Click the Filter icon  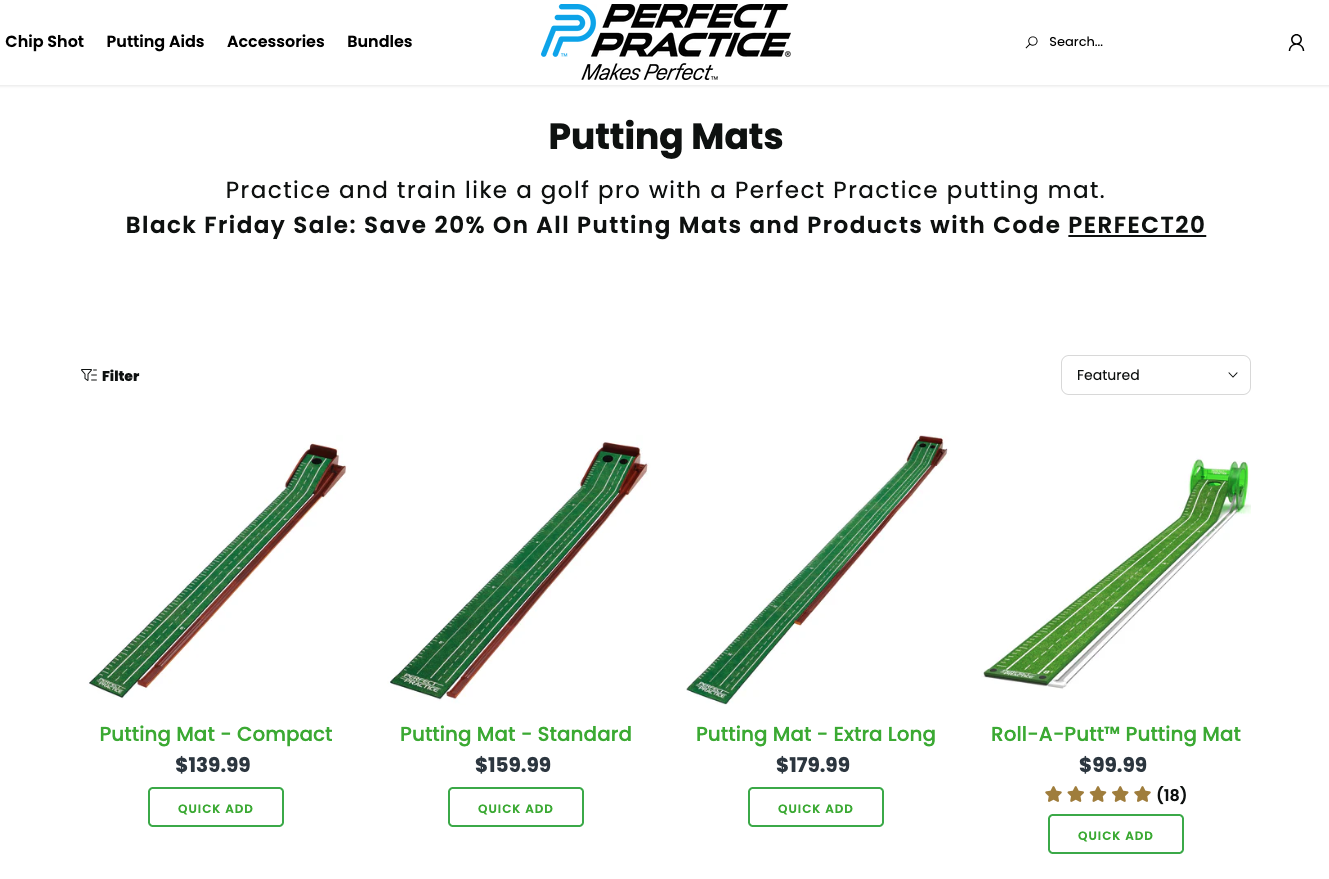(x=89, y=376)
